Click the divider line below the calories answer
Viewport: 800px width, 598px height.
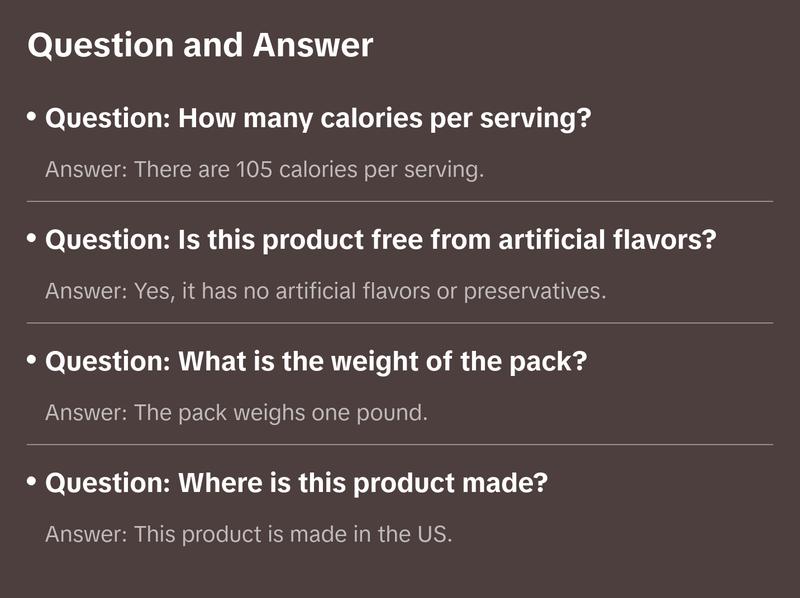[400, 201]
